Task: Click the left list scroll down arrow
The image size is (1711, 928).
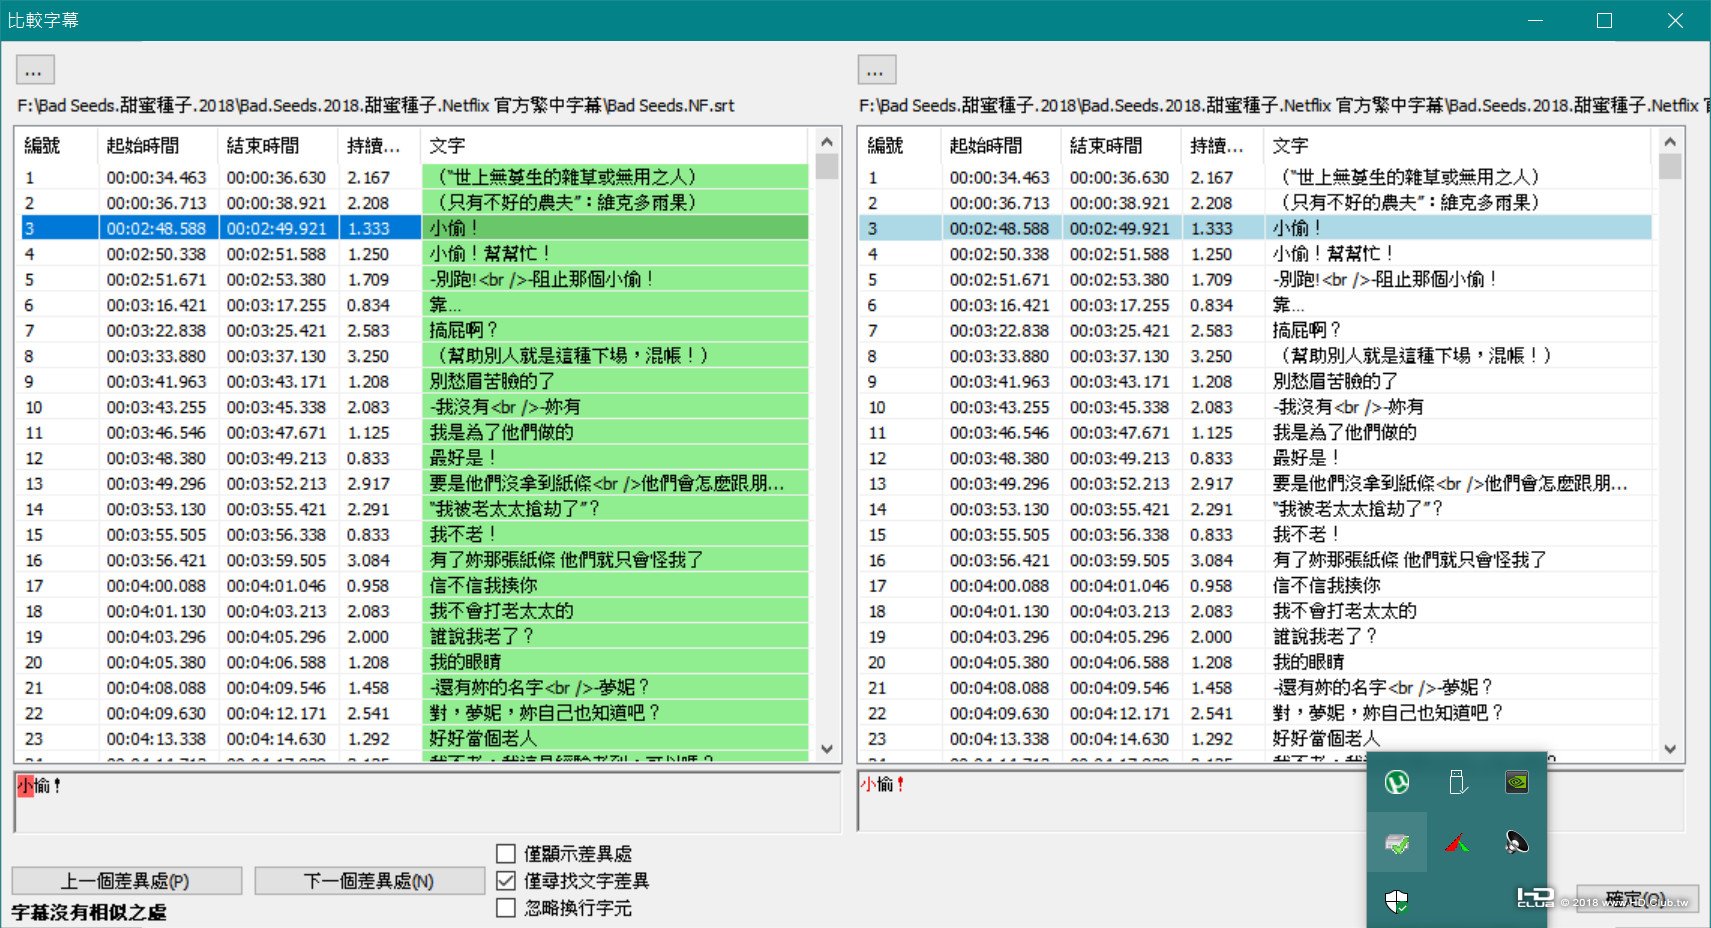Action: (827, 749)
